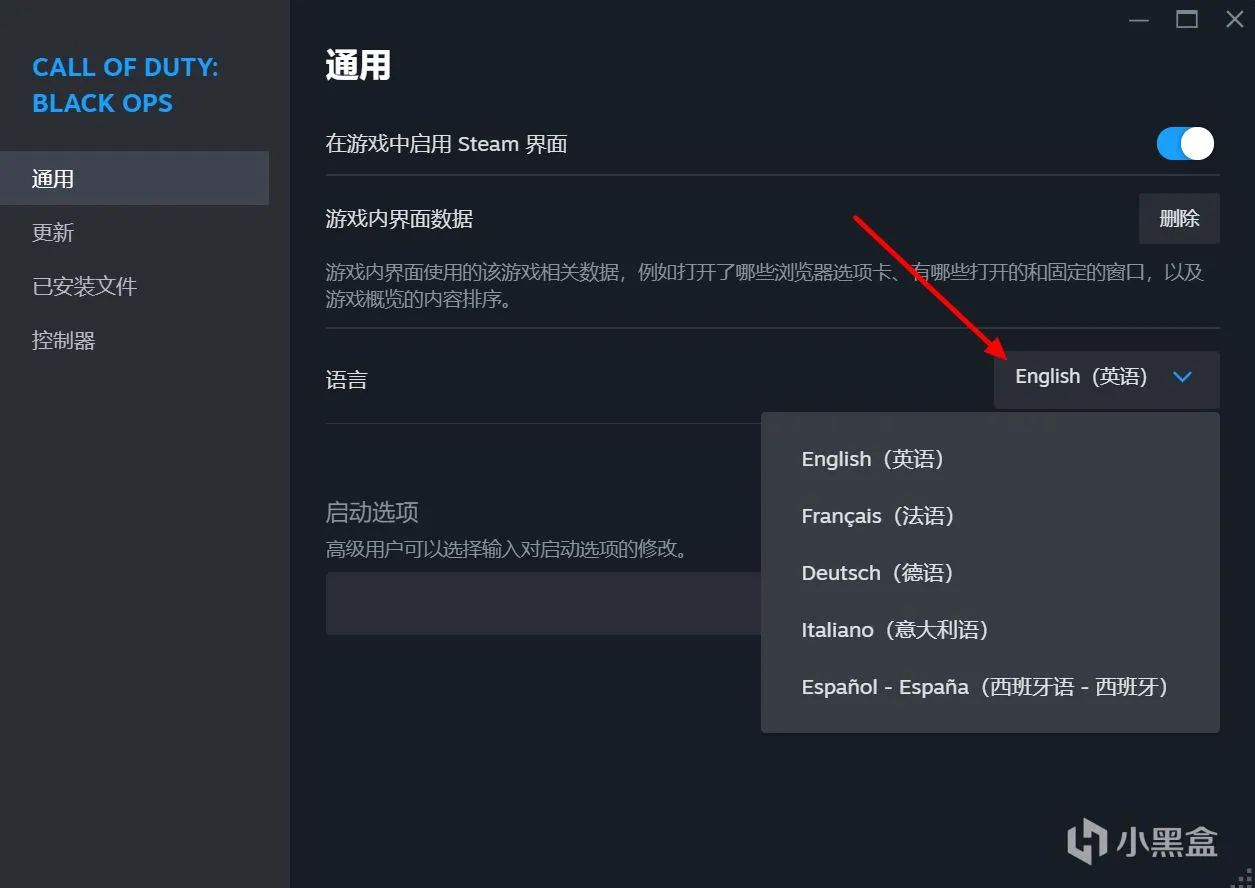Click the 通用 page heading

coord(358,67)
